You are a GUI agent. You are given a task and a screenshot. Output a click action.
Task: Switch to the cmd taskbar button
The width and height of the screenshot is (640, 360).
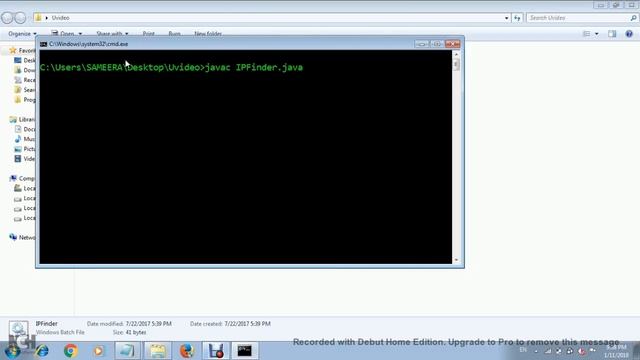click(245, 351)
